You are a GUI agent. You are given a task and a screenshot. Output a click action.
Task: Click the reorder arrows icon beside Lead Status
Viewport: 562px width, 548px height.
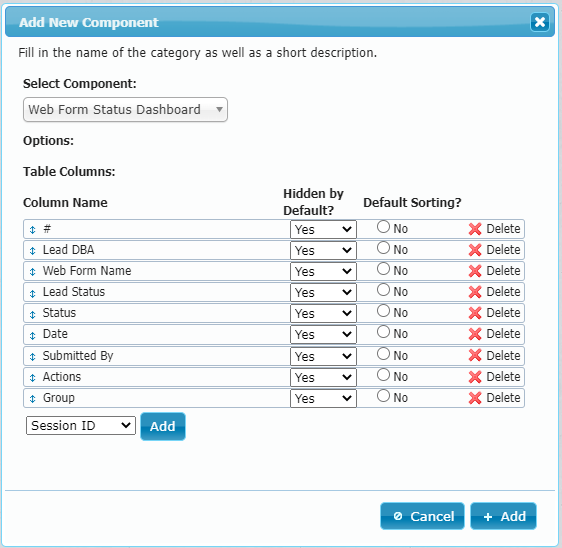click(33, 294)
